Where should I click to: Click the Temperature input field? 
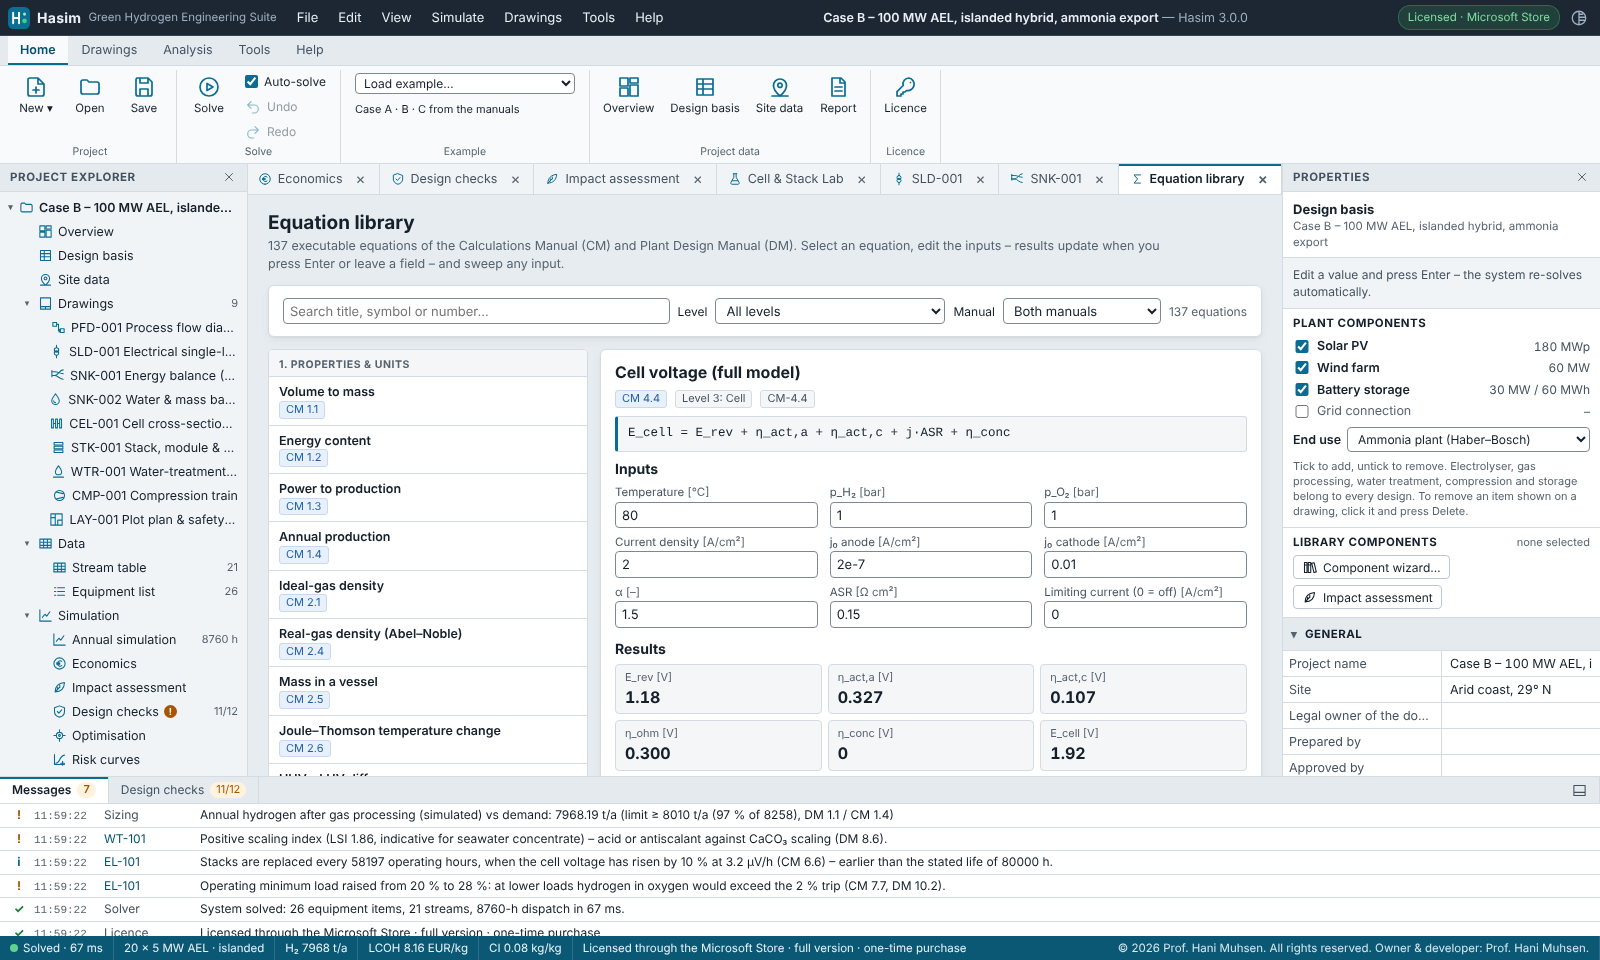click(716, 515)
